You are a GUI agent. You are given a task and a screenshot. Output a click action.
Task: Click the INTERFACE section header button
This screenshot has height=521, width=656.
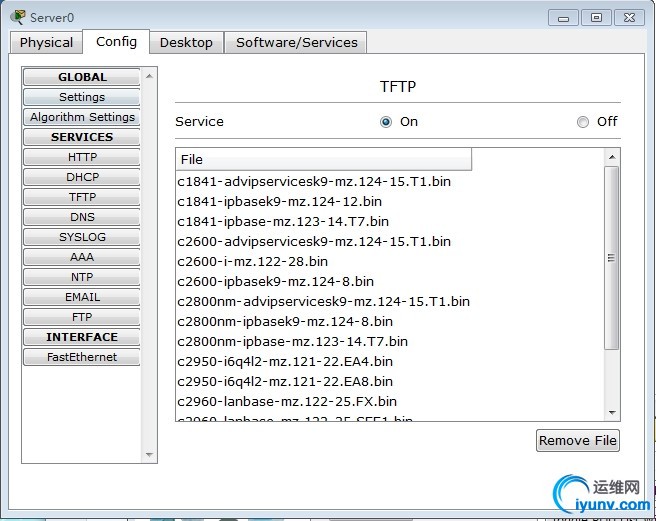pos(82,337)
